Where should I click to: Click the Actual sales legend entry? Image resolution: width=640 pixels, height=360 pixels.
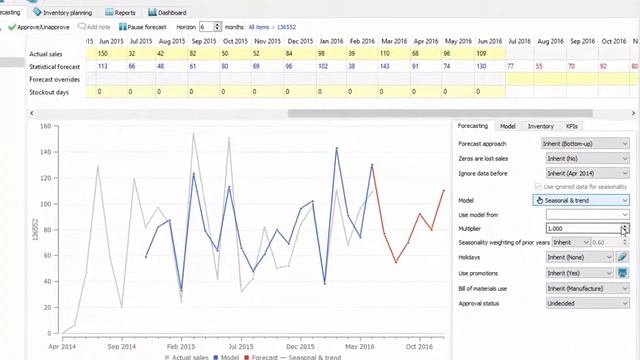(x=187, y=357)
